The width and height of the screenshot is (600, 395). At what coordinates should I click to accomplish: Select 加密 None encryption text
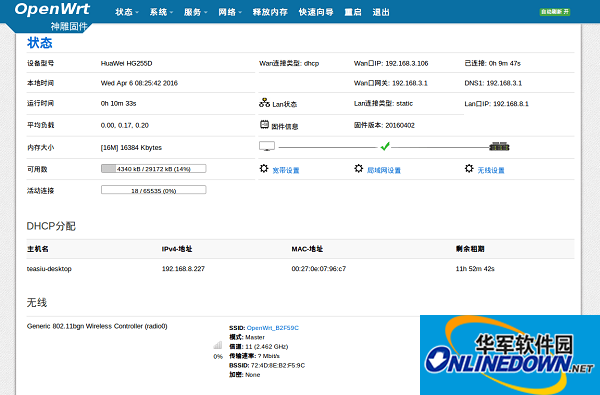tap(245, 375)
